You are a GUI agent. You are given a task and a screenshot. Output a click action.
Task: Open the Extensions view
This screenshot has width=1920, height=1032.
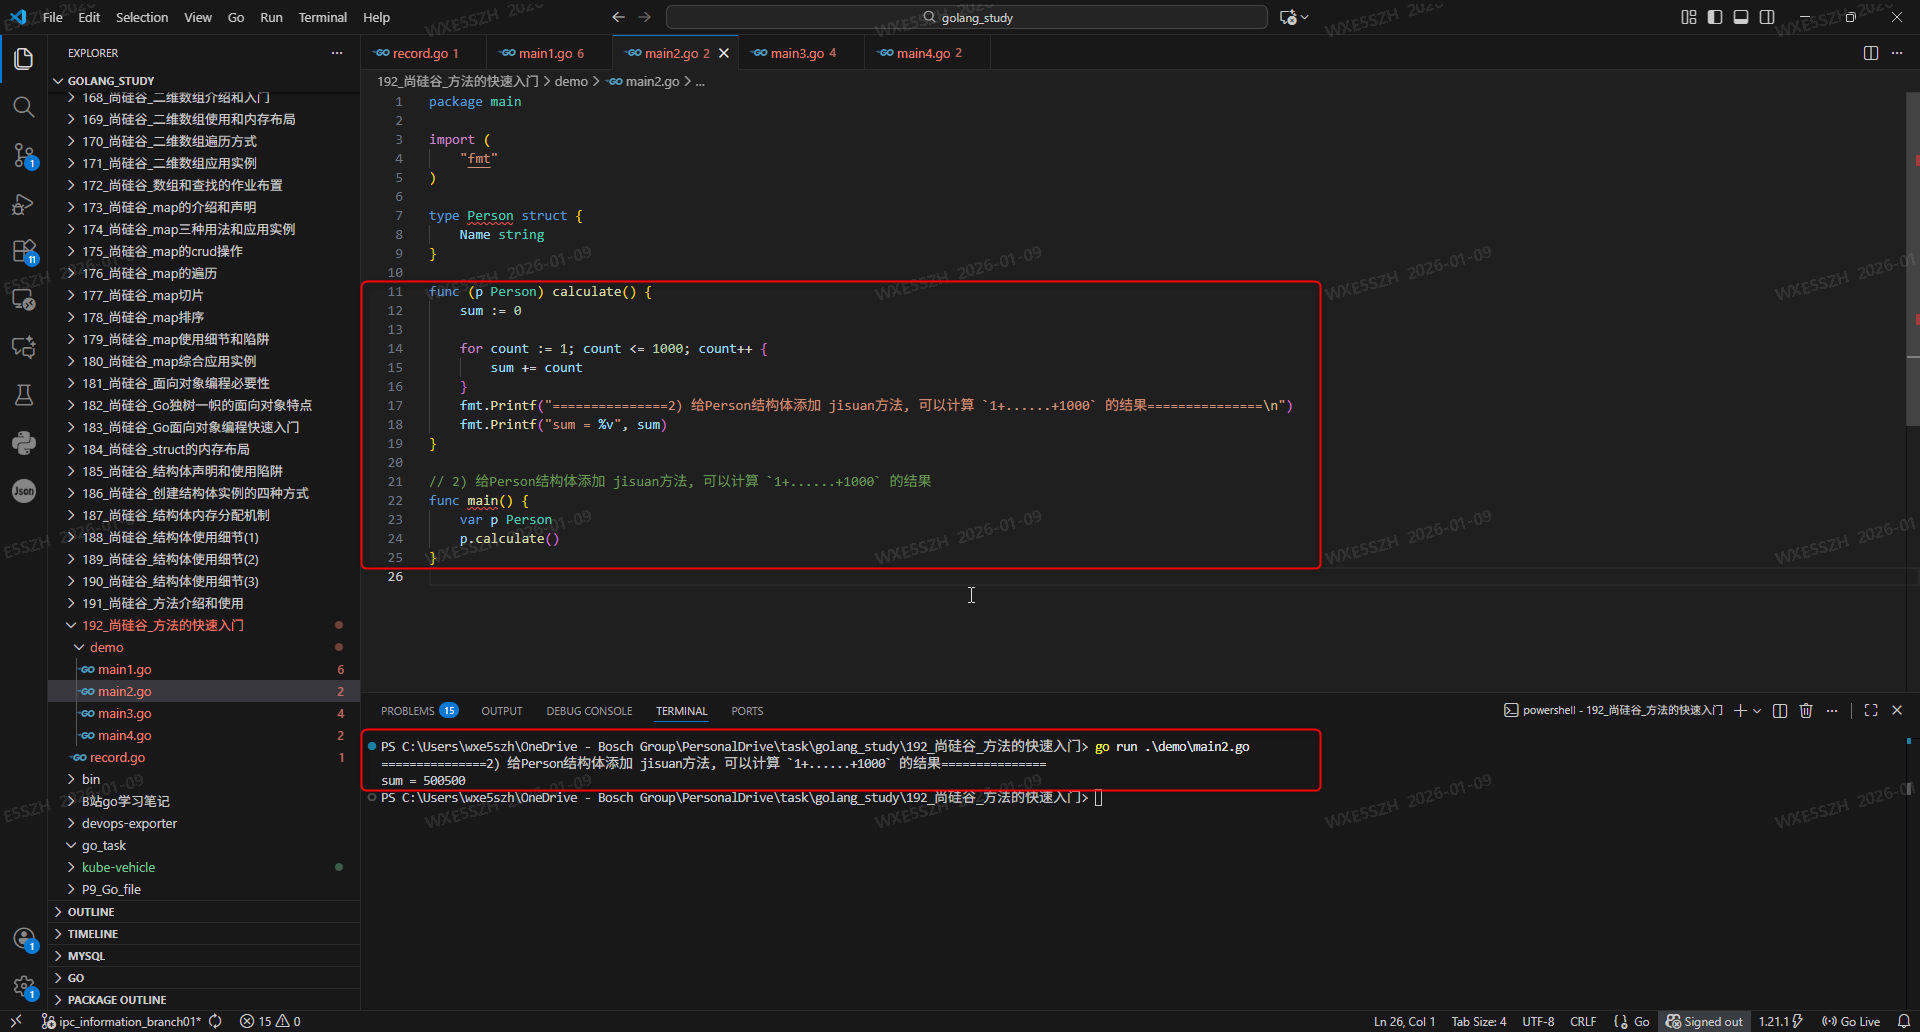pyautogui.click(x=24, y=251)
